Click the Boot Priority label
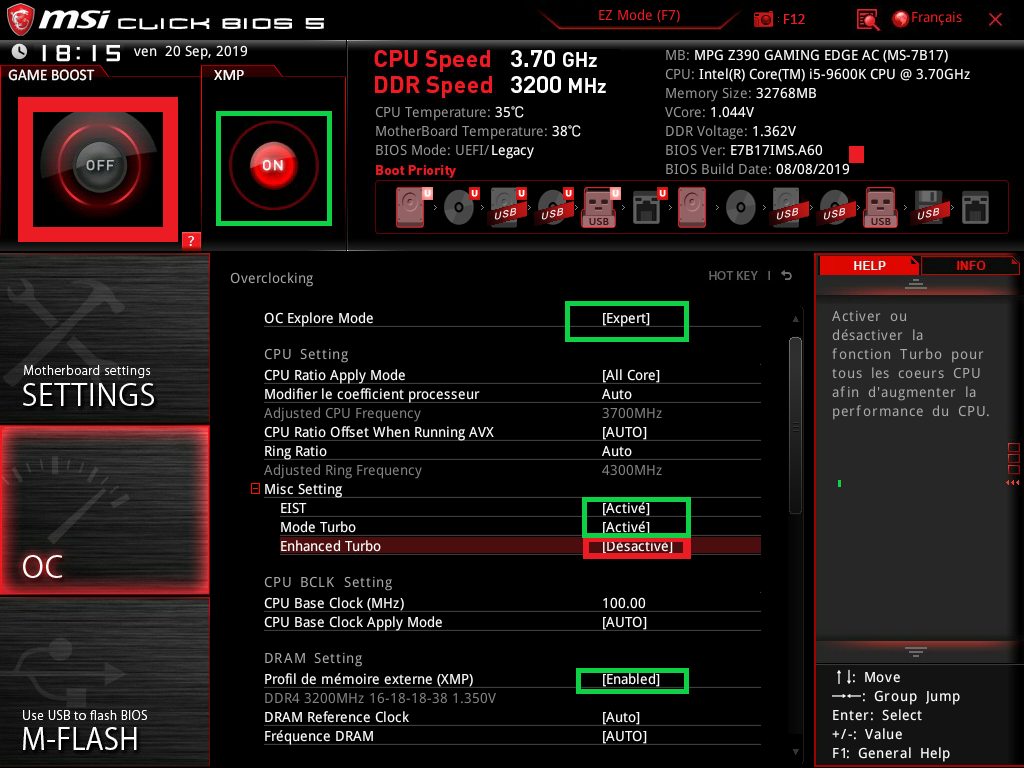This screenshot has width=1024, height=768. point(415,170)
